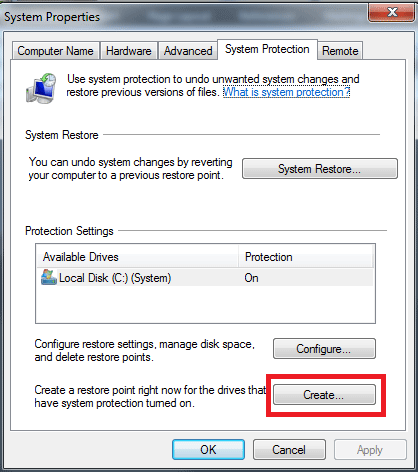Switch to the Computer Name tab
This screenshot has width=418, height=472.
point(55,51)
